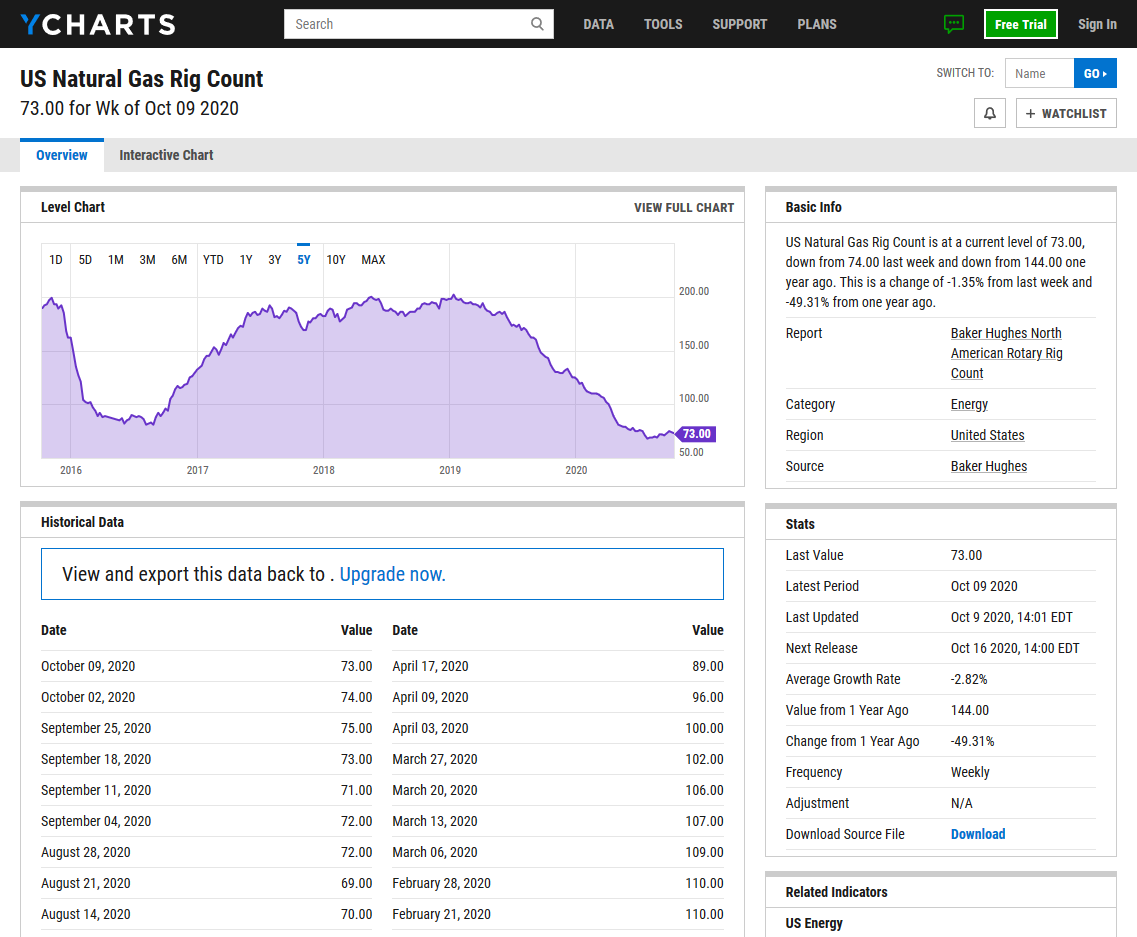Add to watchlist with plus button

pos(1066,113)
